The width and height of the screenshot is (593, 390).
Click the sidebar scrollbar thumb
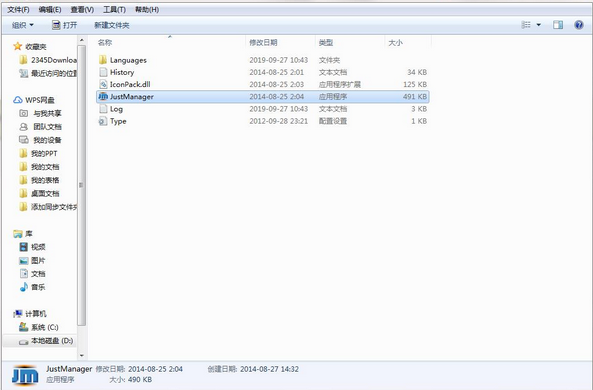[82, 185]
